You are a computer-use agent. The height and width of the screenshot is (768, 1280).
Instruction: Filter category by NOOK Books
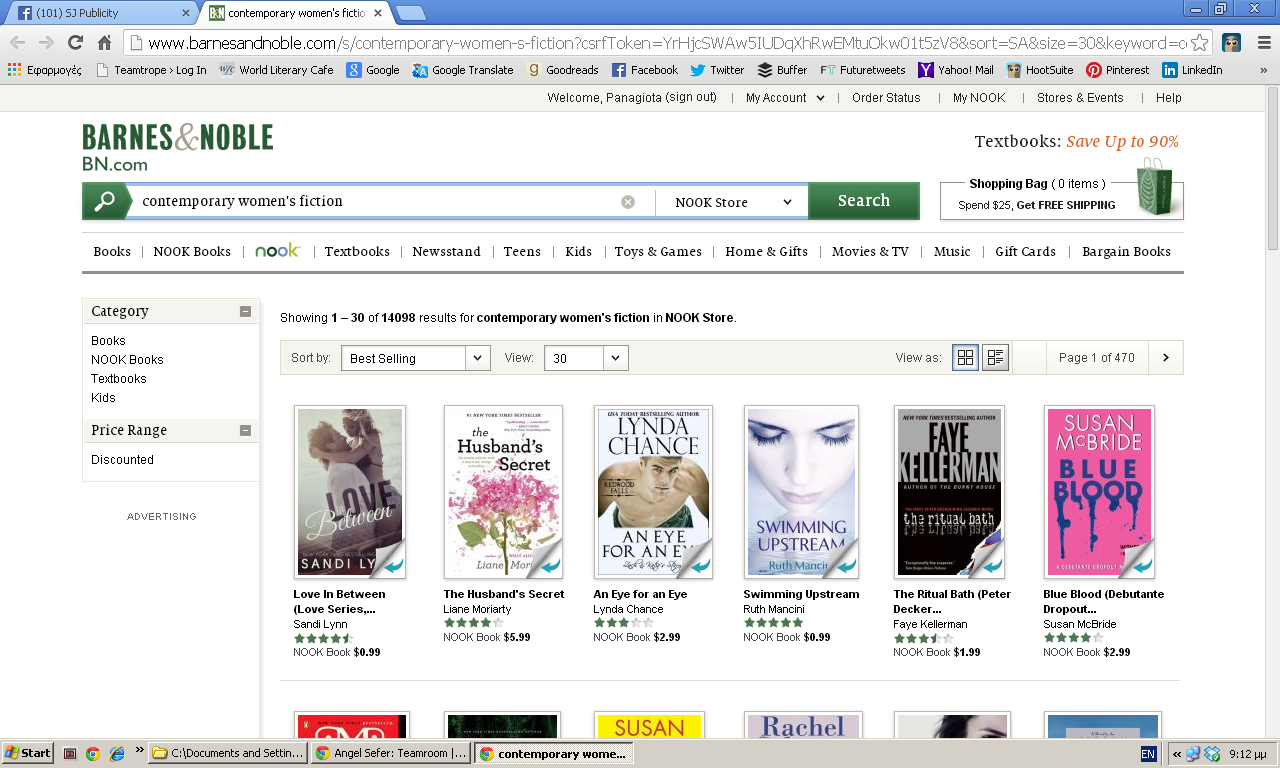pos(127,360)
